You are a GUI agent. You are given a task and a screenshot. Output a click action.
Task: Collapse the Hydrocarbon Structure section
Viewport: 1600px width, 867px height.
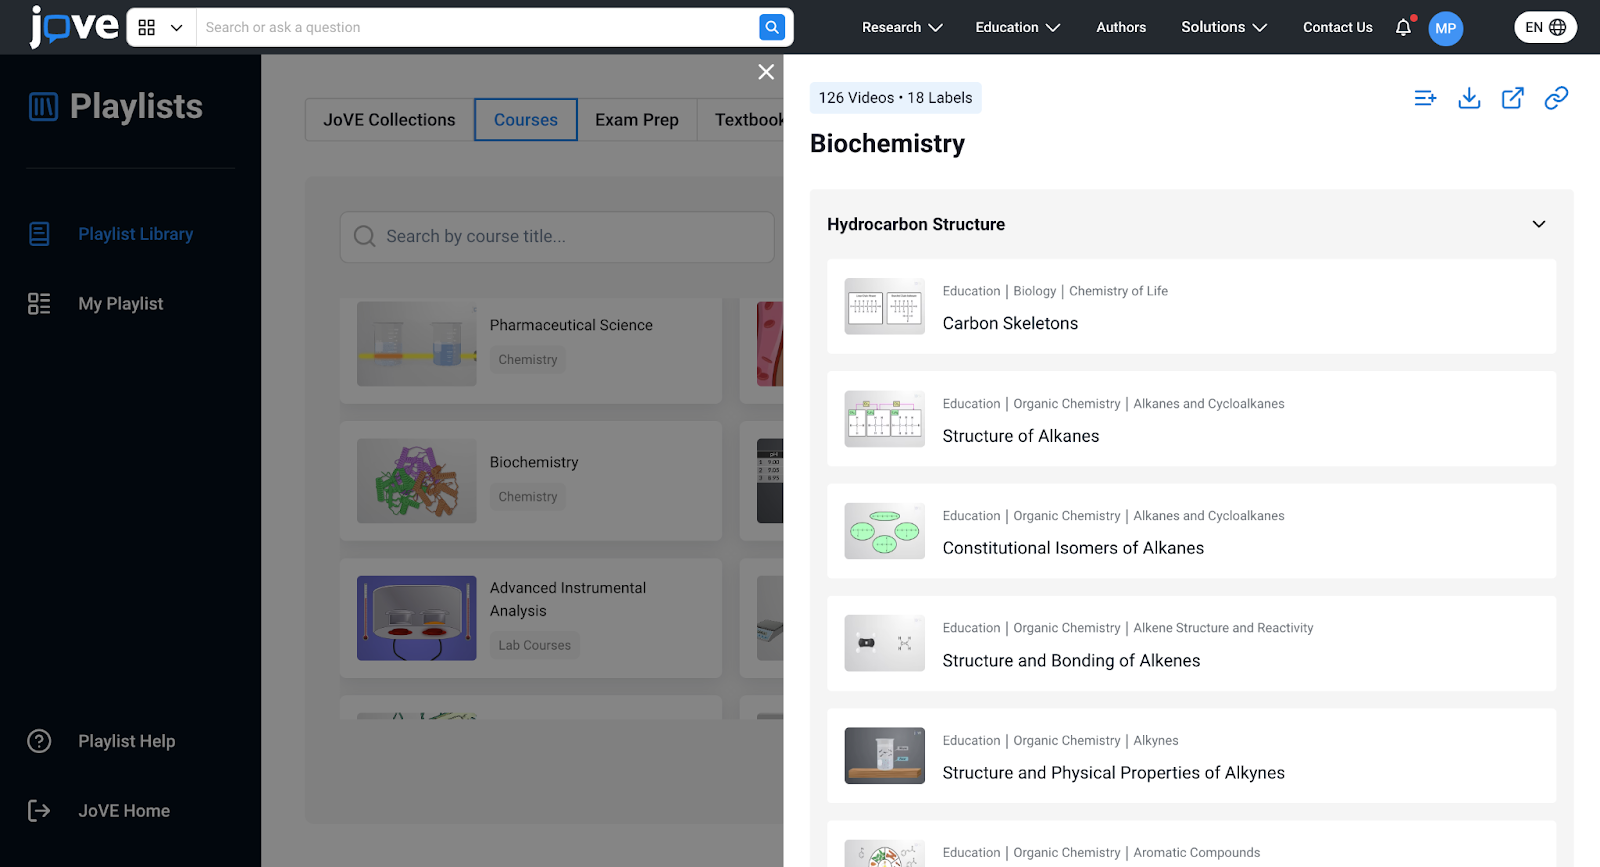(x=1539, y=224)
